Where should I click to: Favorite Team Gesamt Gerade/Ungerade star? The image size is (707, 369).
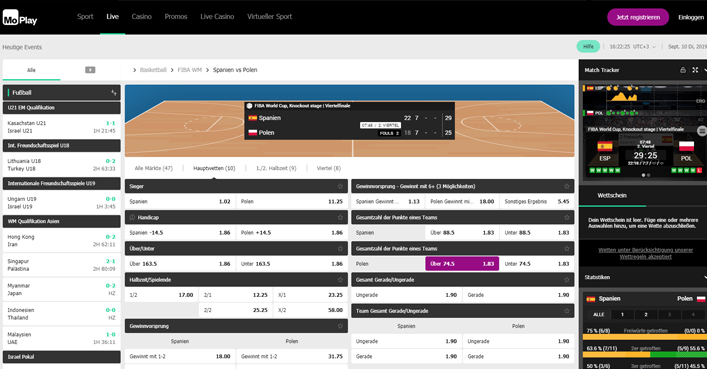pyautogui.click(x=566, y=311)
